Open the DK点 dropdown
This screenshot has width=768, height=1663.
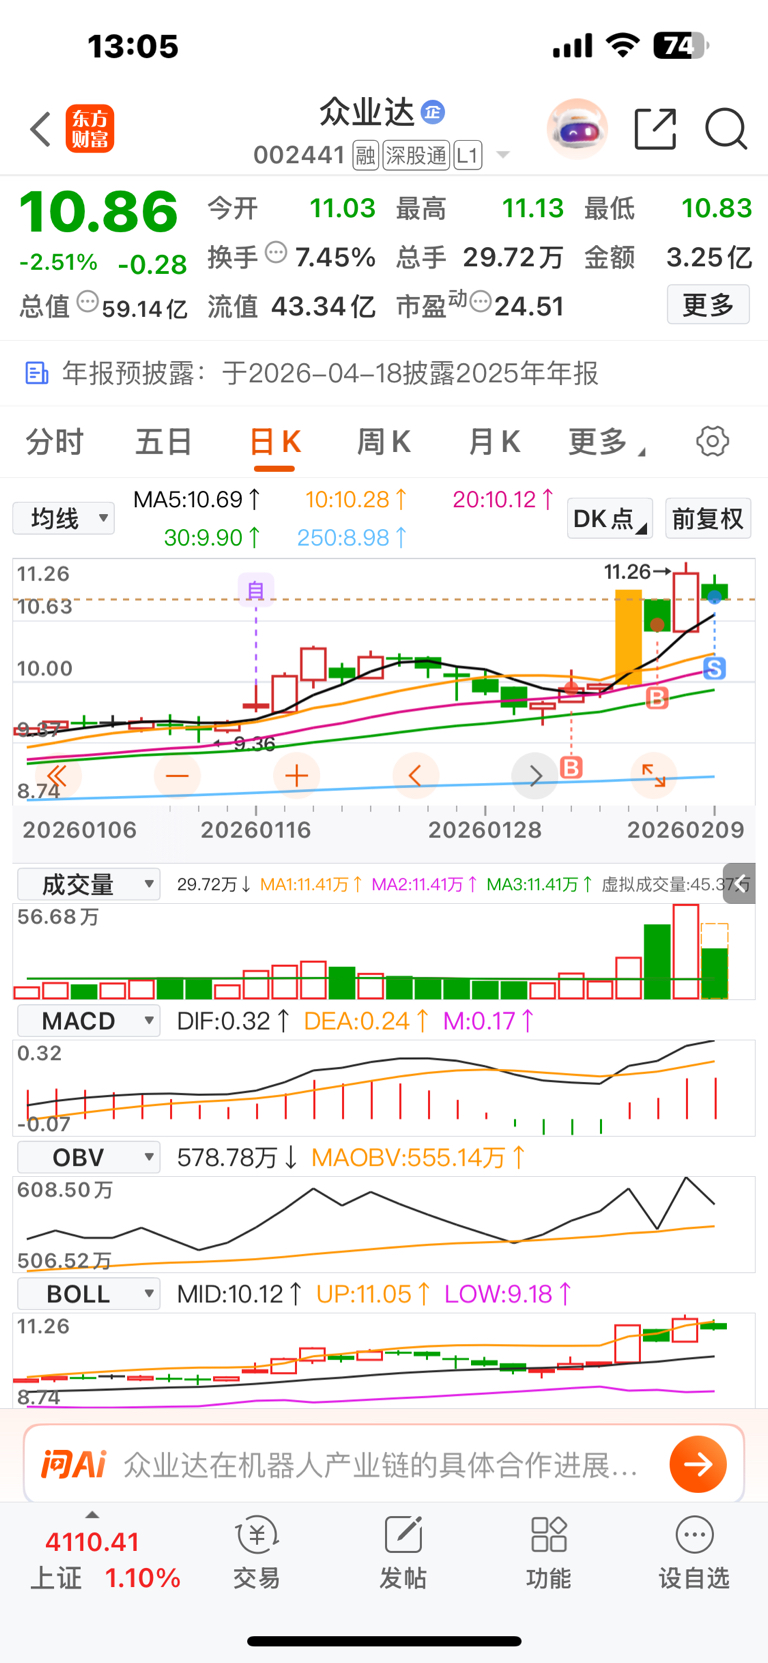(610, 518)
